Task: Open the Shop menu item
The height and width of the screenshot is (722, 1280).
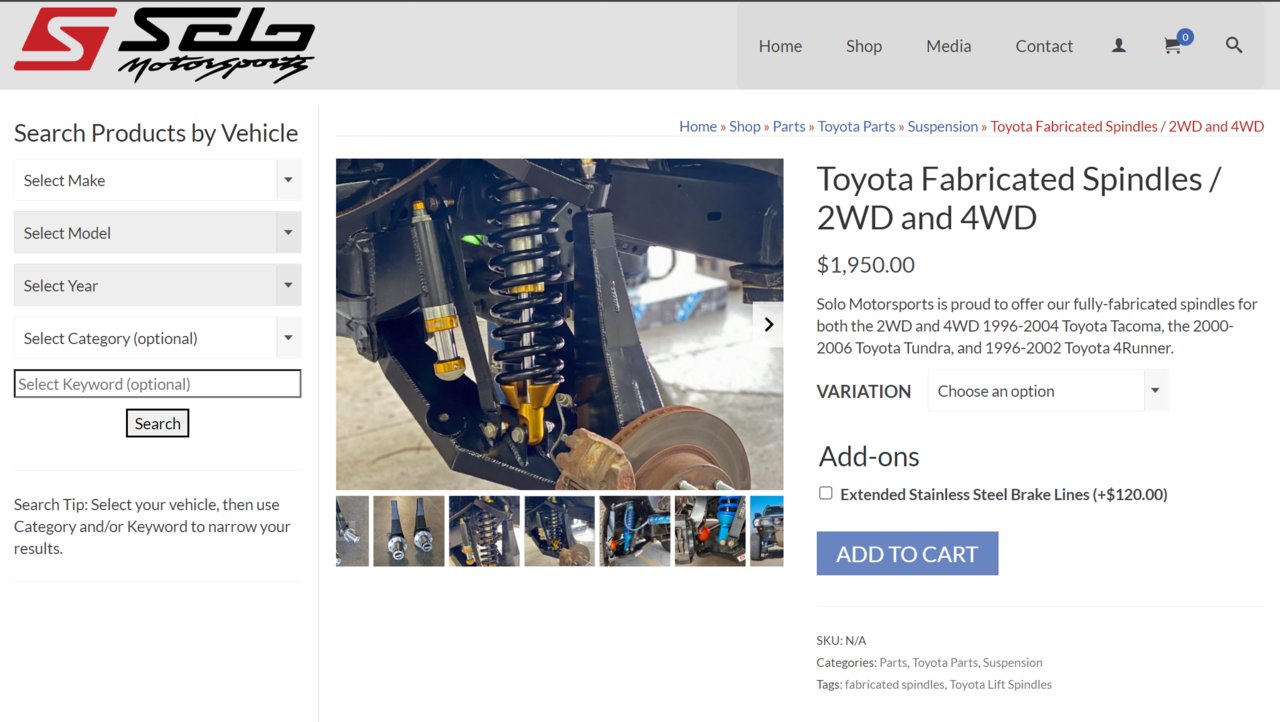Action: pyautogui.click(x=864, y=46)
